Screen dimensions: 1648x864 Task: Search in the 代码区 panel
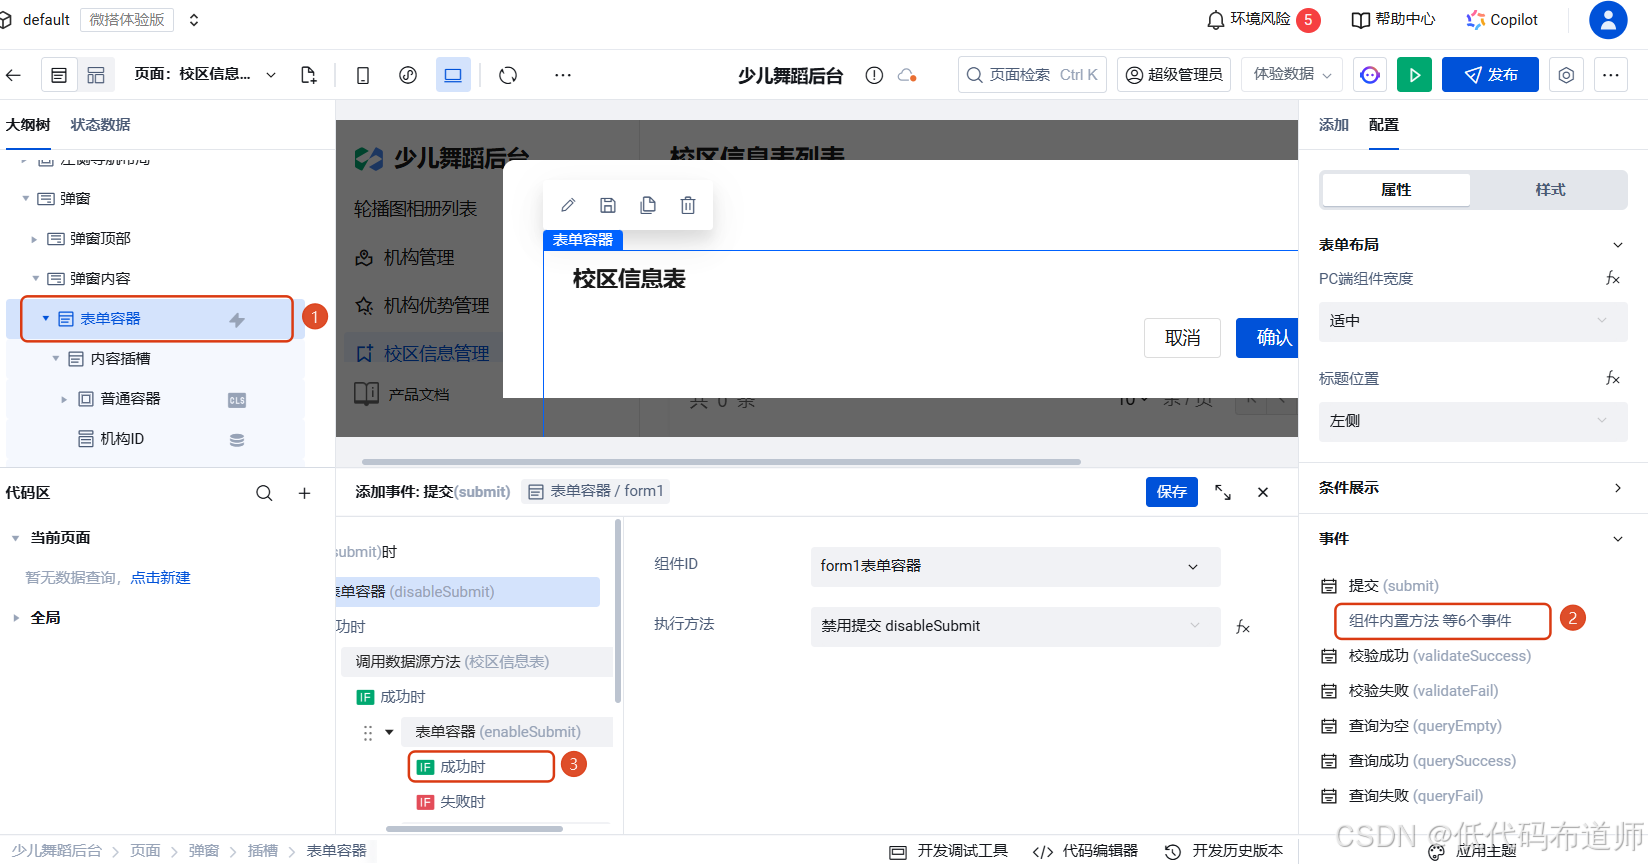coord(264,493)
